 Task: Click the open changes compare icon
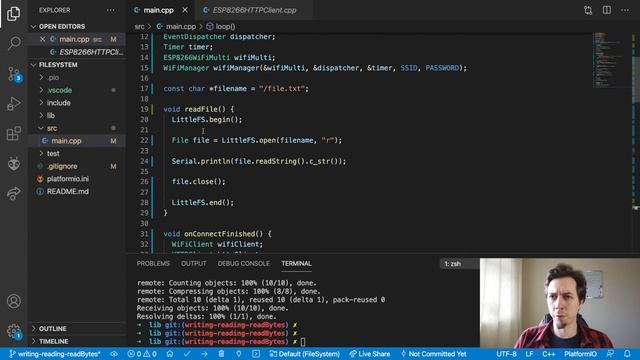tap(588, 10)
